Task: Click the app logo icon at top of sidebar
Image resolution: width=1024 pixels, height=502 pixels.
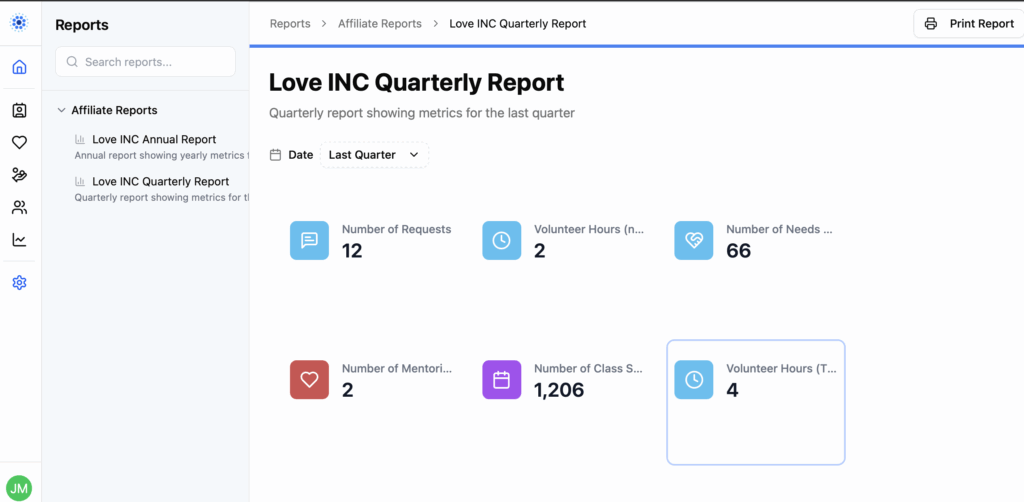Action: coord(20,24)
